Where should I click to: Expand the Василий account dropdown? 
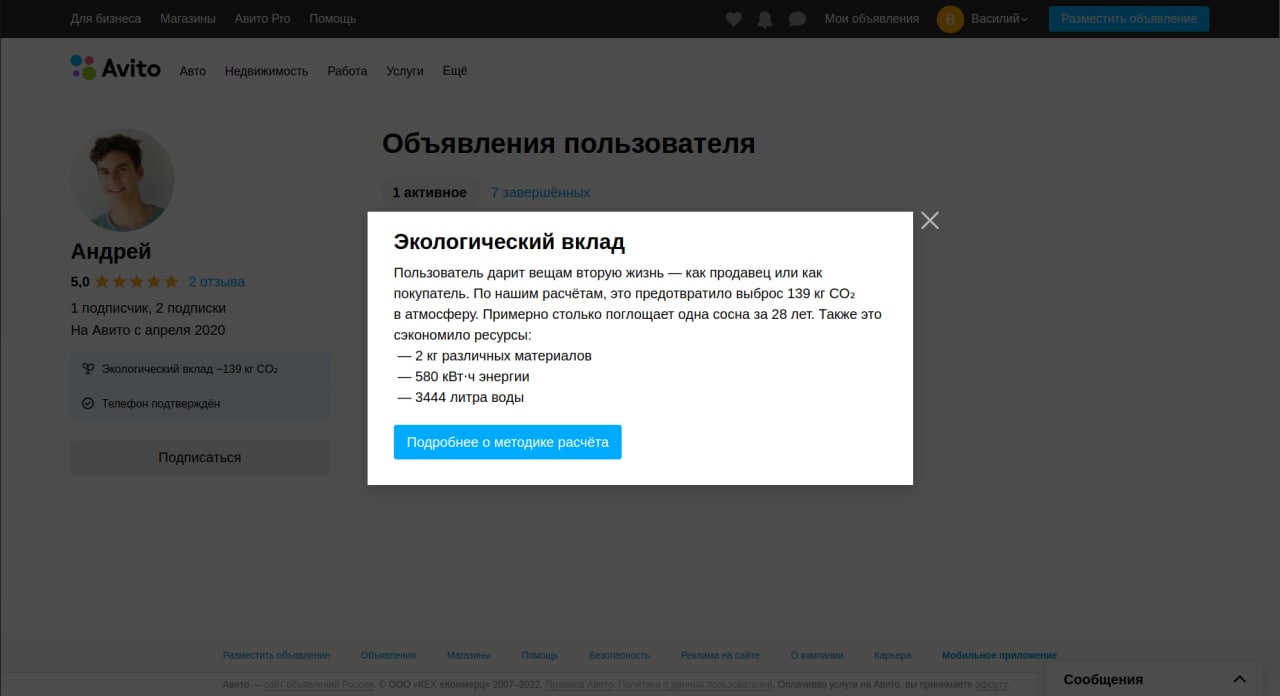coord(999,19)
